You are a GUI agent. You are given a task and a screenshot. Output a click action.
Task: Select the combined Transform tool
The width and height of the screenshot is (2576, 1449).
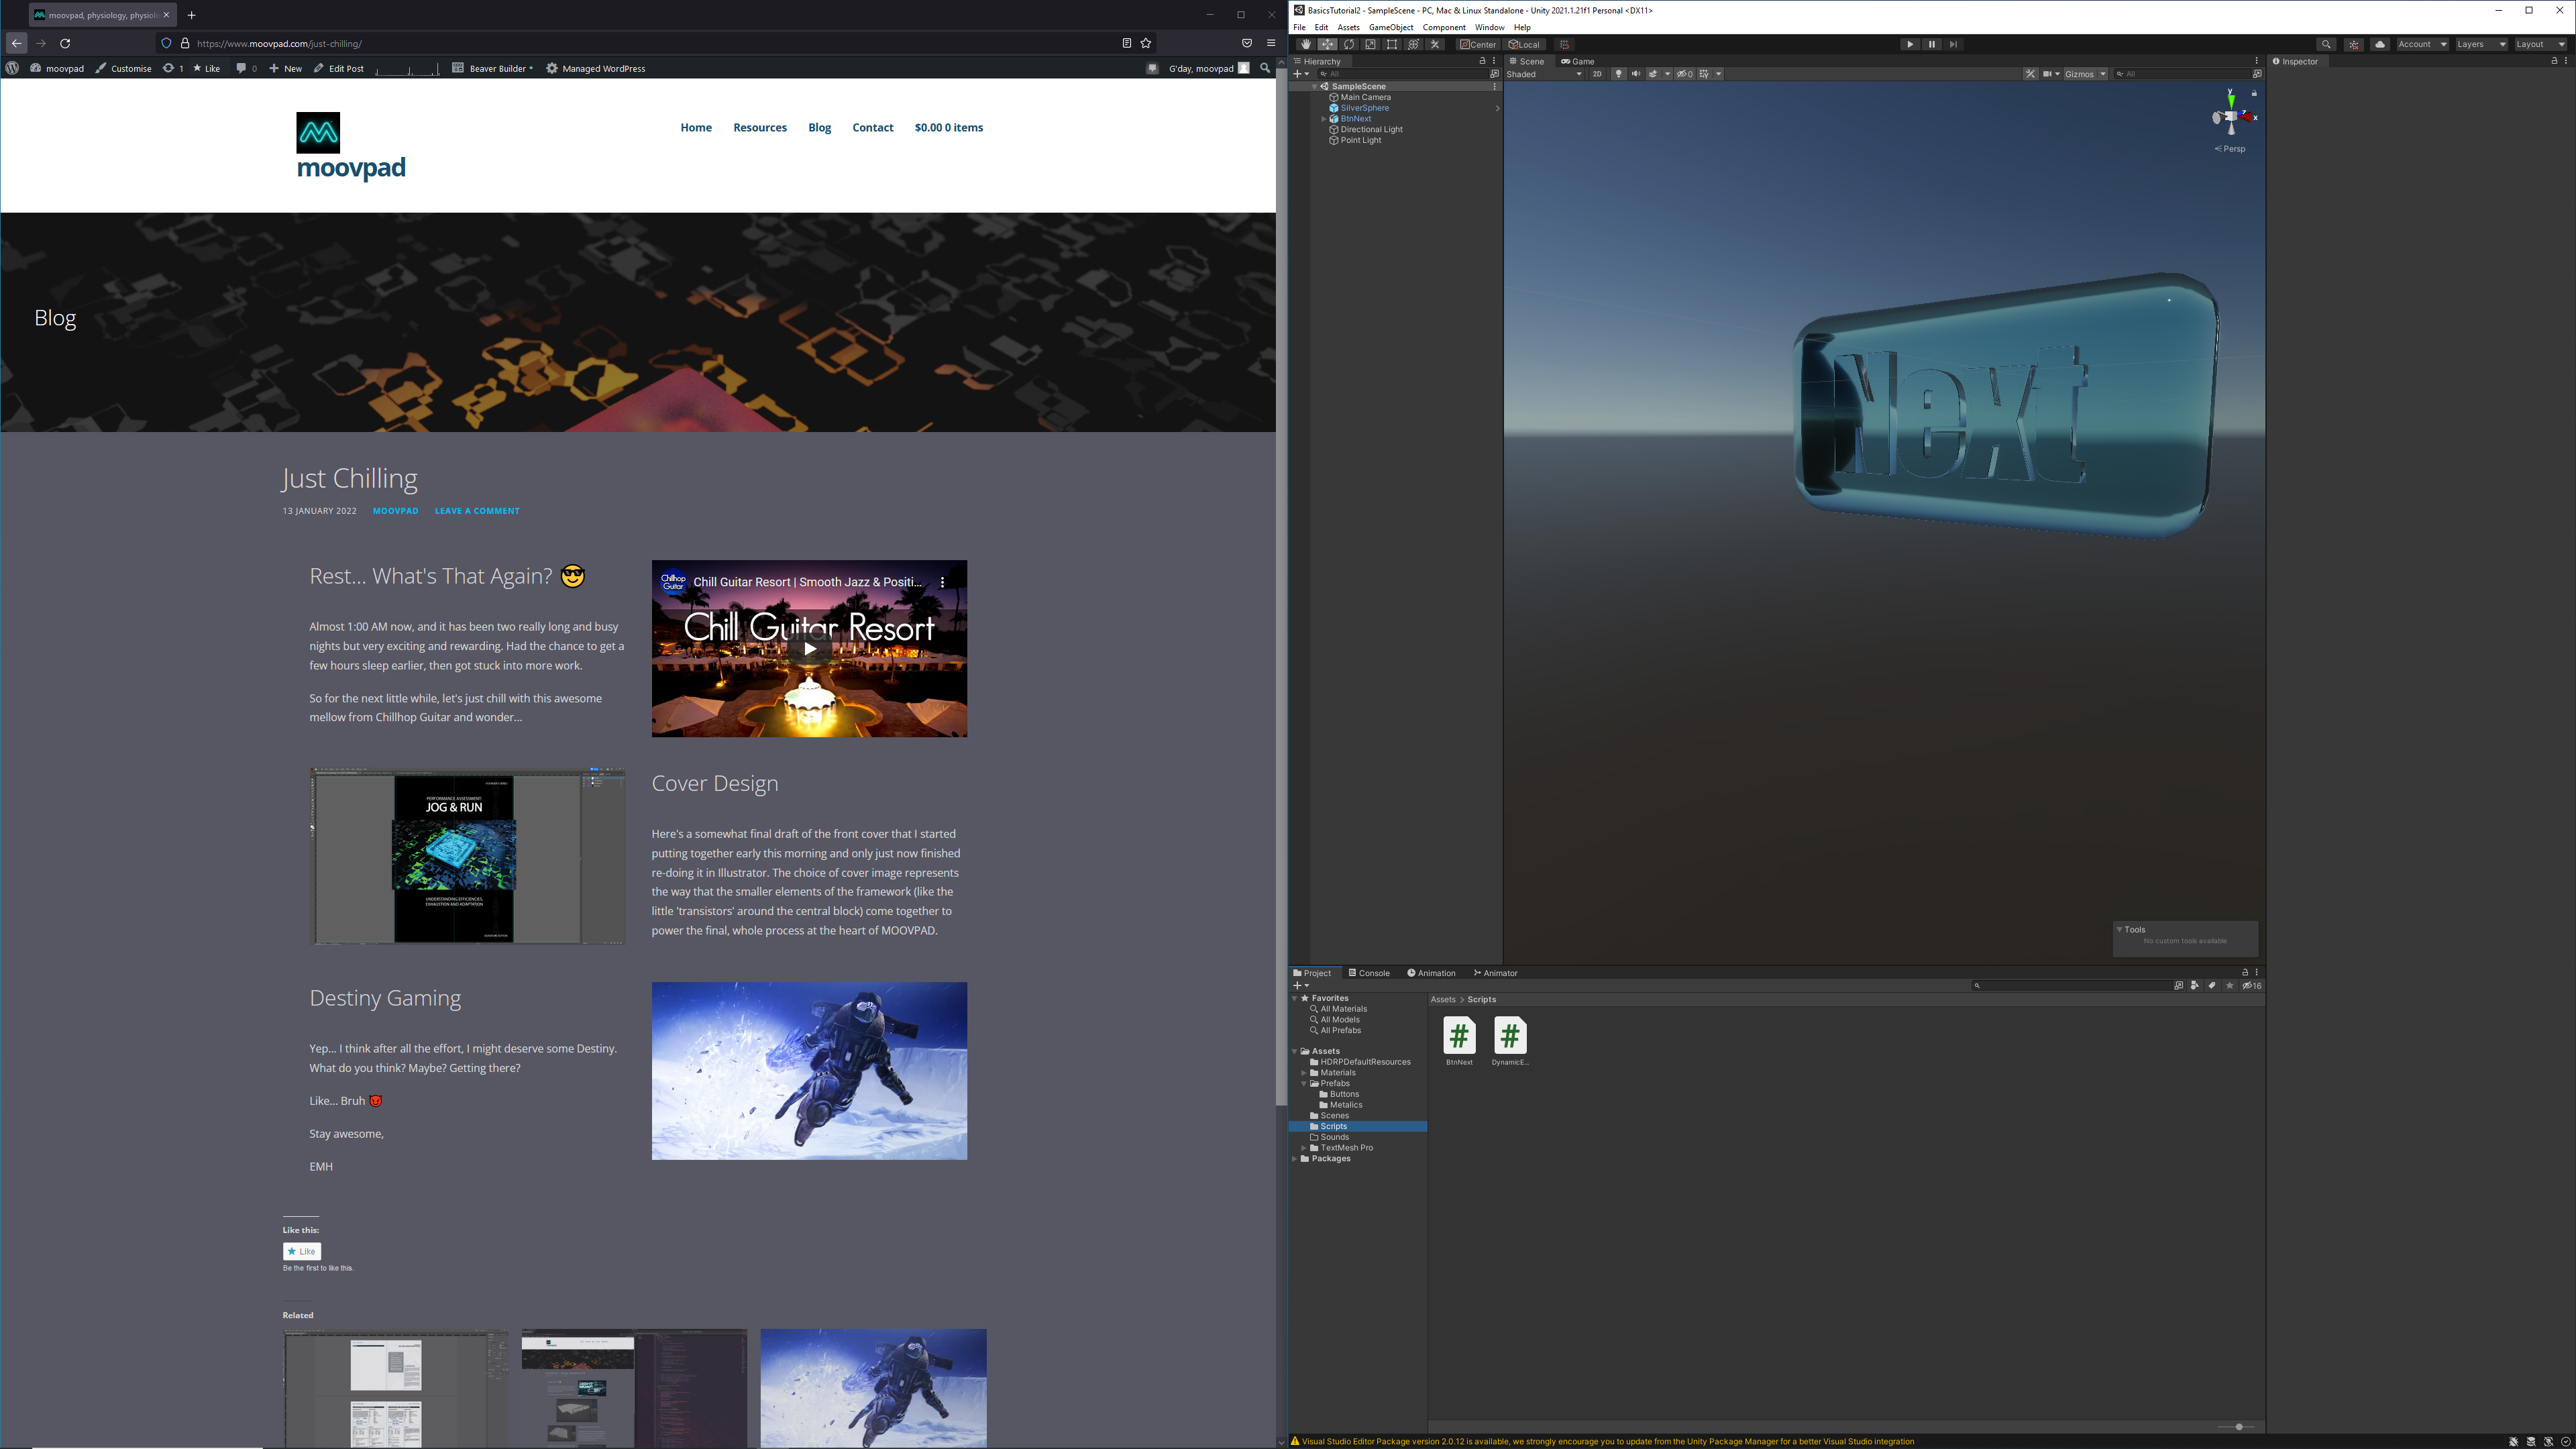[1413, 44]
